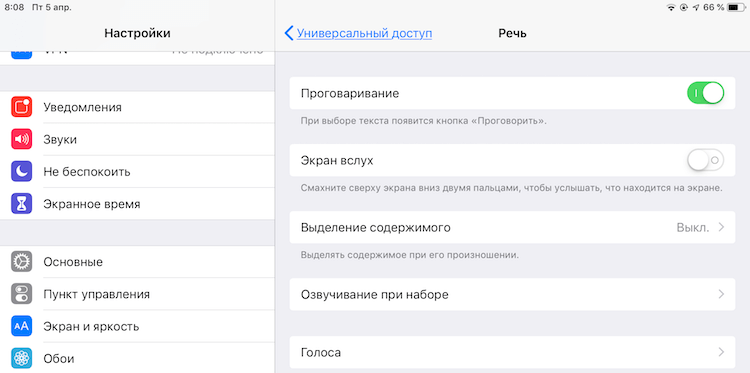Enable the Экран вслух switch
This screenshot has height=373, width=750.
tap(706, 160)
